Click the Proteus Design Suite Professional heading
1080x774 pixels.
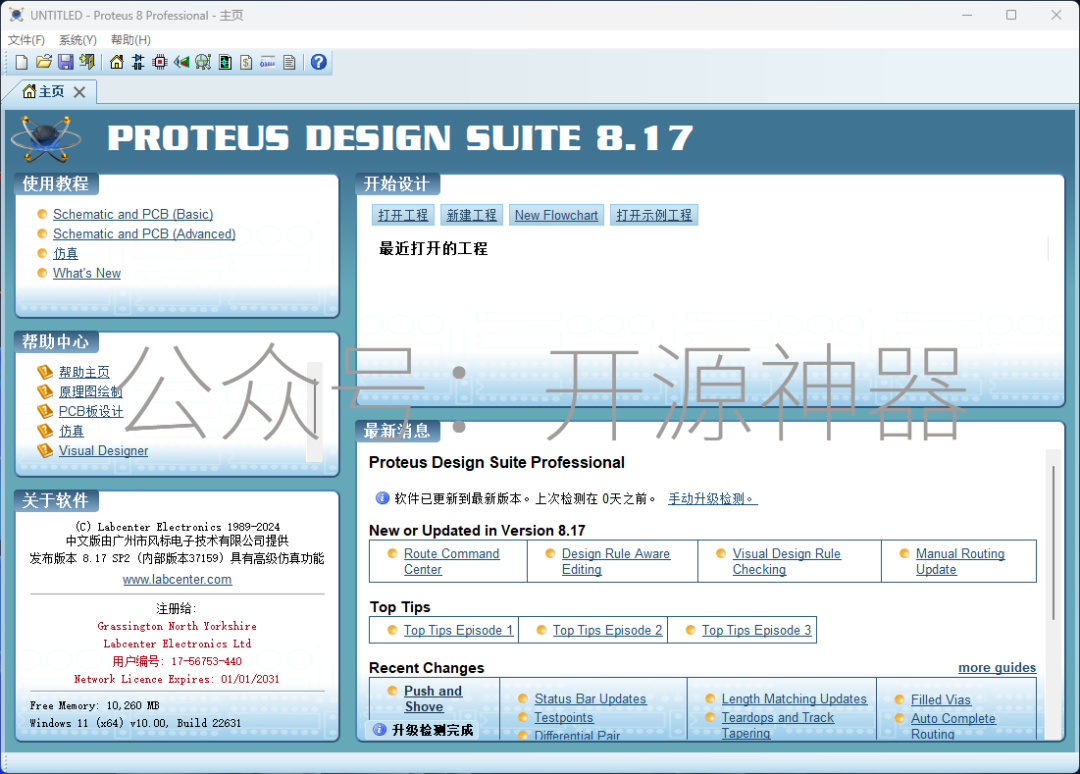(497, 463)
